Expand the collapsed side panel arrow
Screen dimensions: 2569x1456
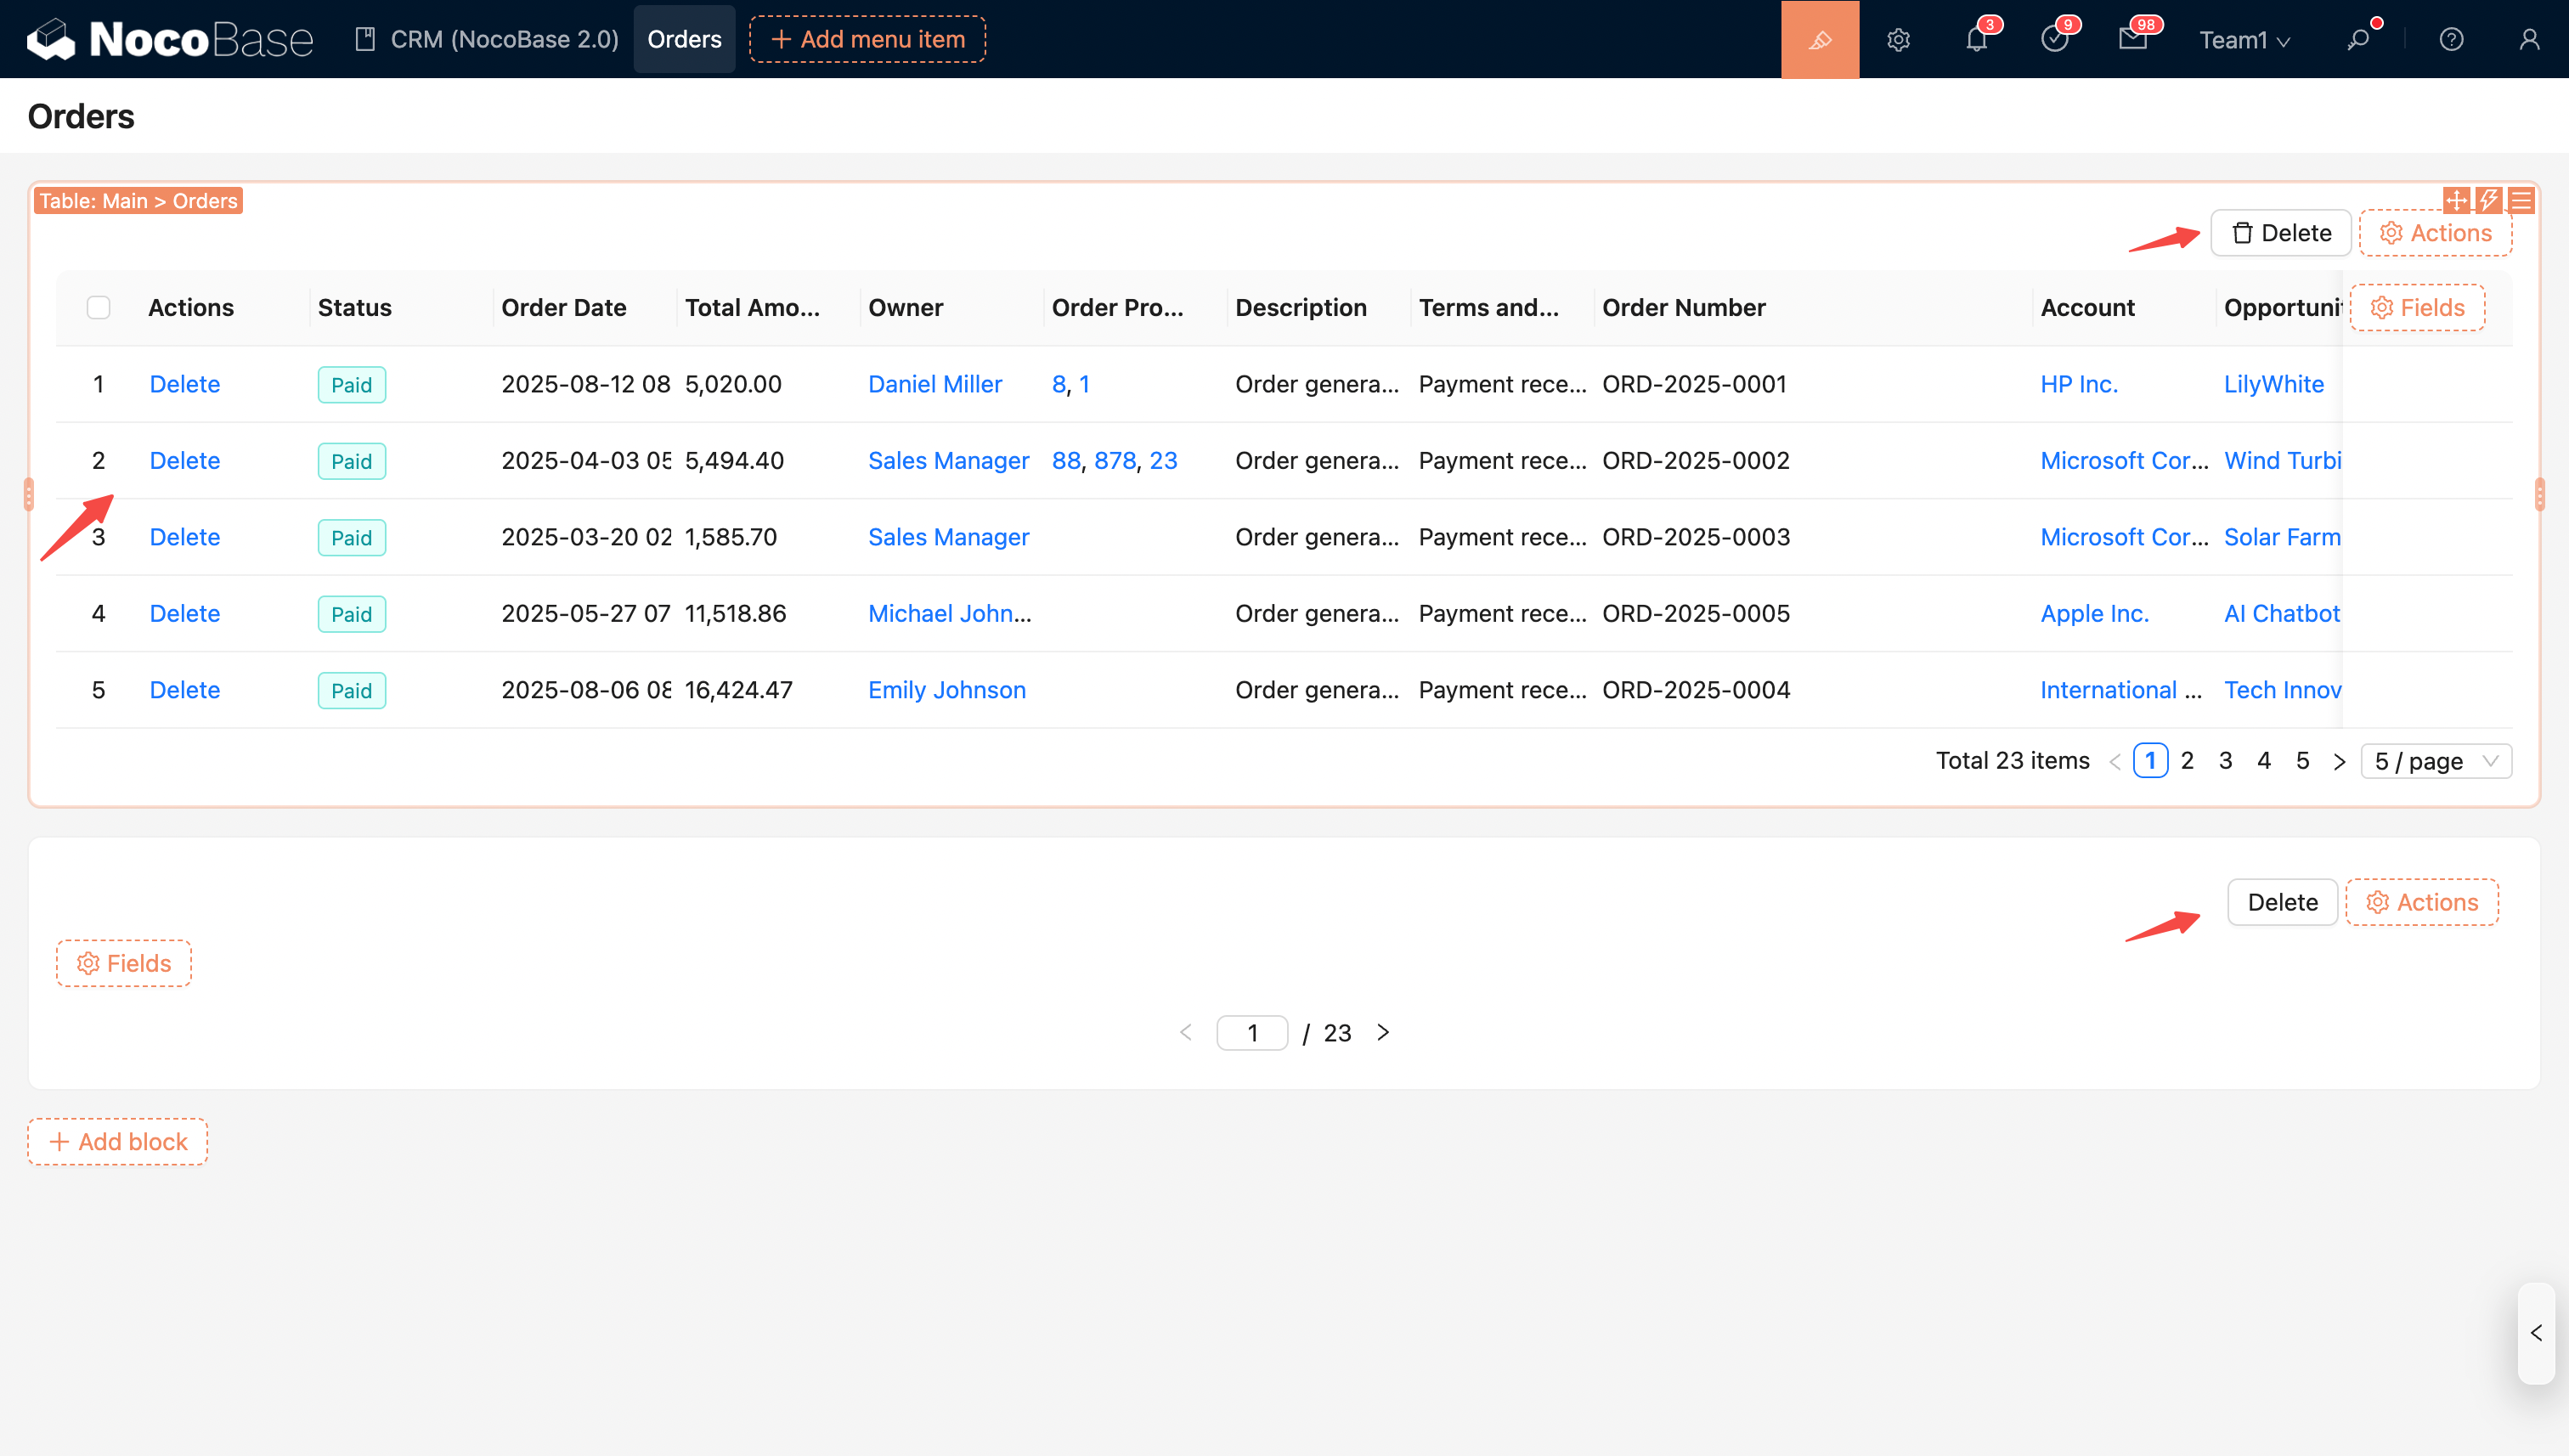pyautogui.click(x=2536, y=1333)
